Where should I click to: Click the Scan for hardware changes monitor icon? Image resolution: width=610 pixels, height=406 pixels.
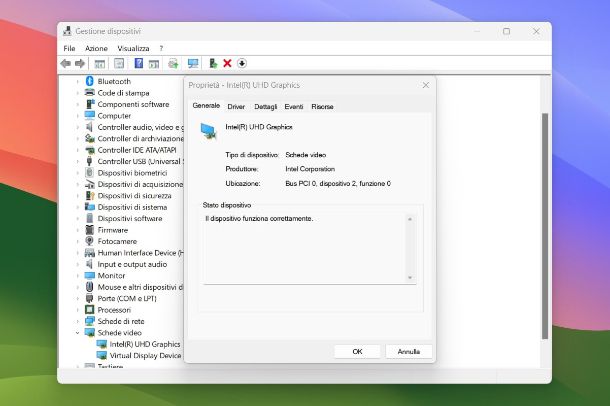click(x=193, y=63)
